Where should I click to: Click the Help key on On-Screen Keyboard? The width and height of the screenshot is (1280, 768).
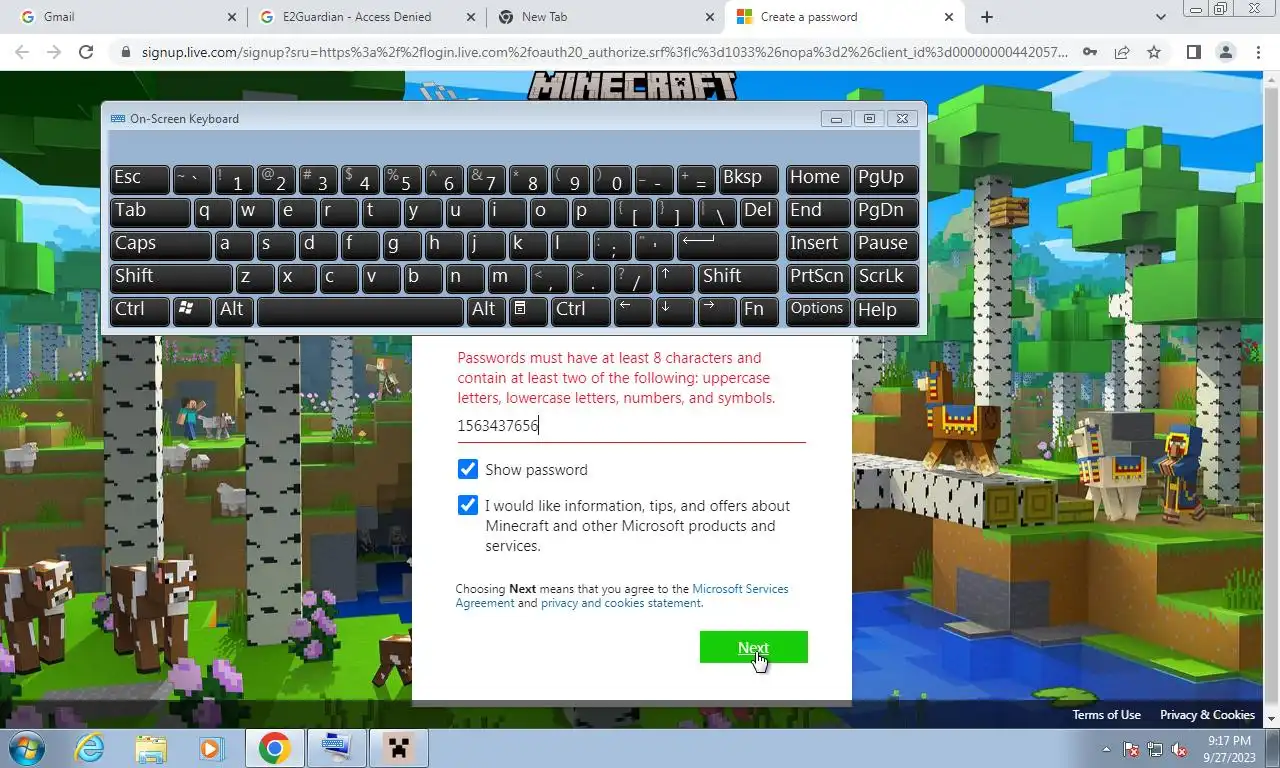(x=886, y=311)
